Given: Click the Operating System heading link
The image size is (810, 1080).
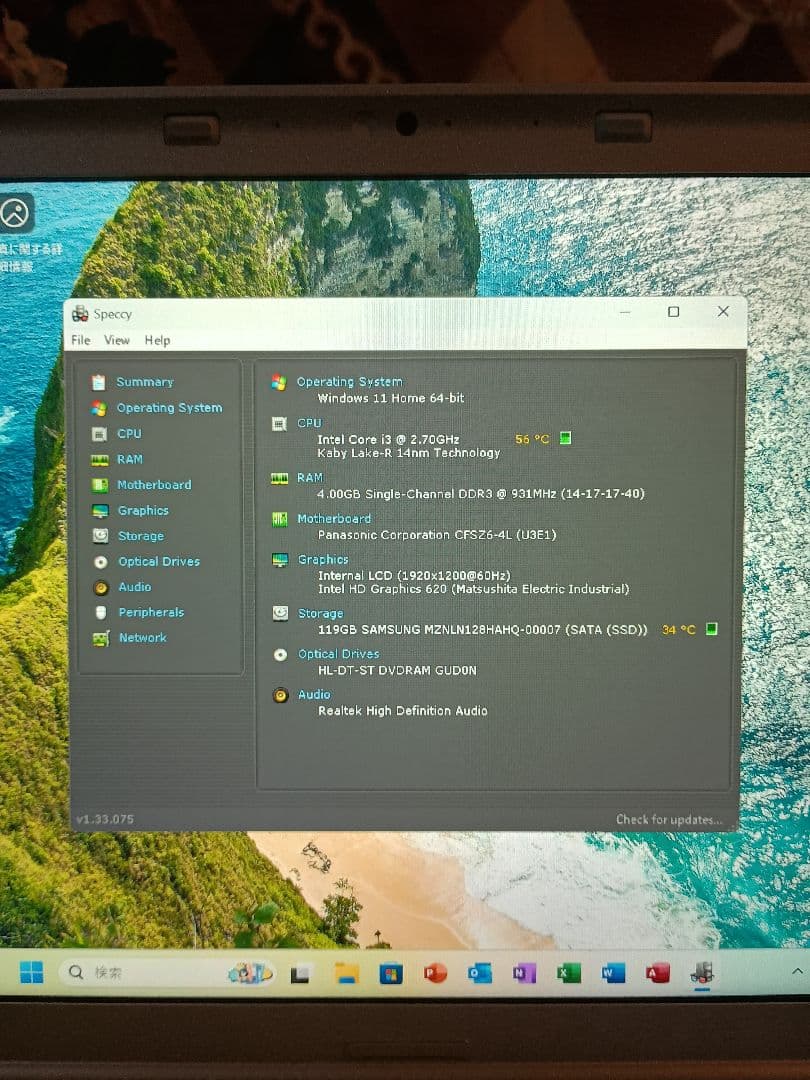Looking at the screenshot, I should tap(349, 382).
